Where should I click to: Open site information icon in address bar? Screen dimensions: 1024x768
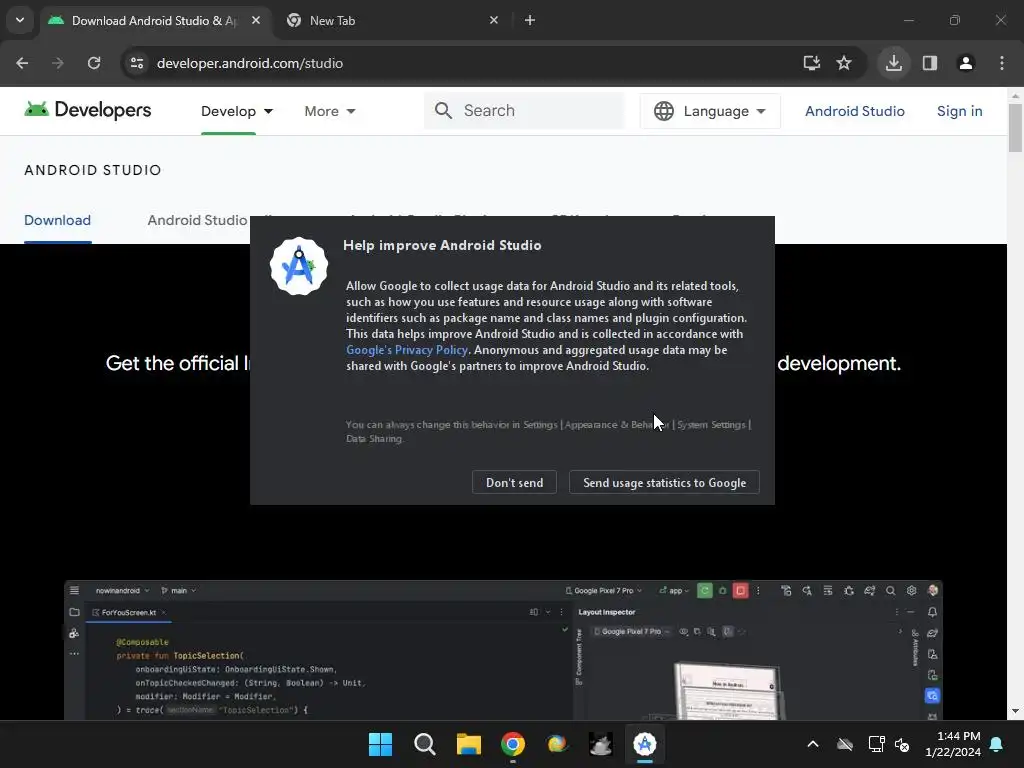coord(137,63)
